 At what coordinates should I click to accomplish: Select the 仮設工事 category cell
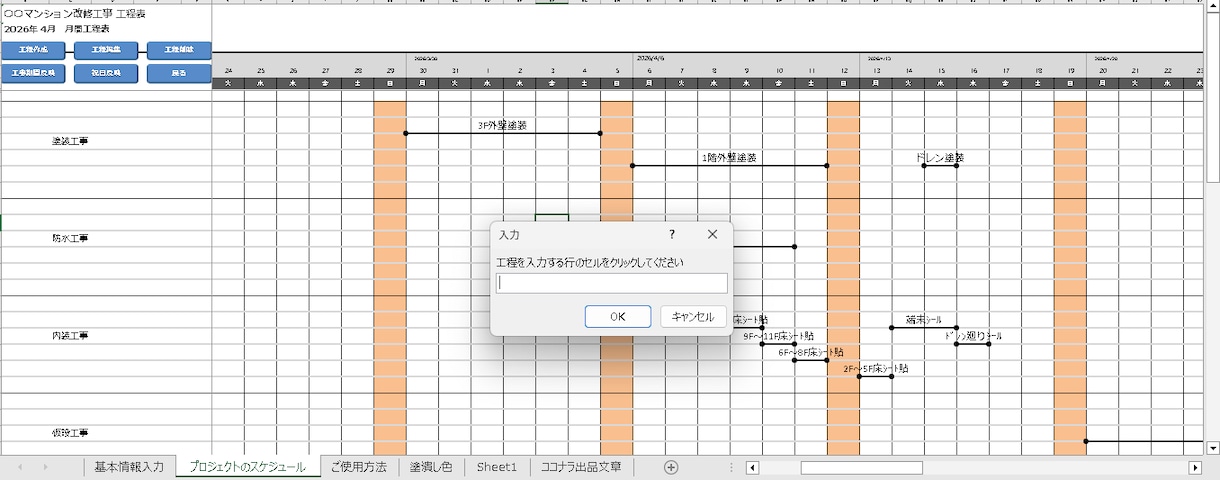pos(70,433)
